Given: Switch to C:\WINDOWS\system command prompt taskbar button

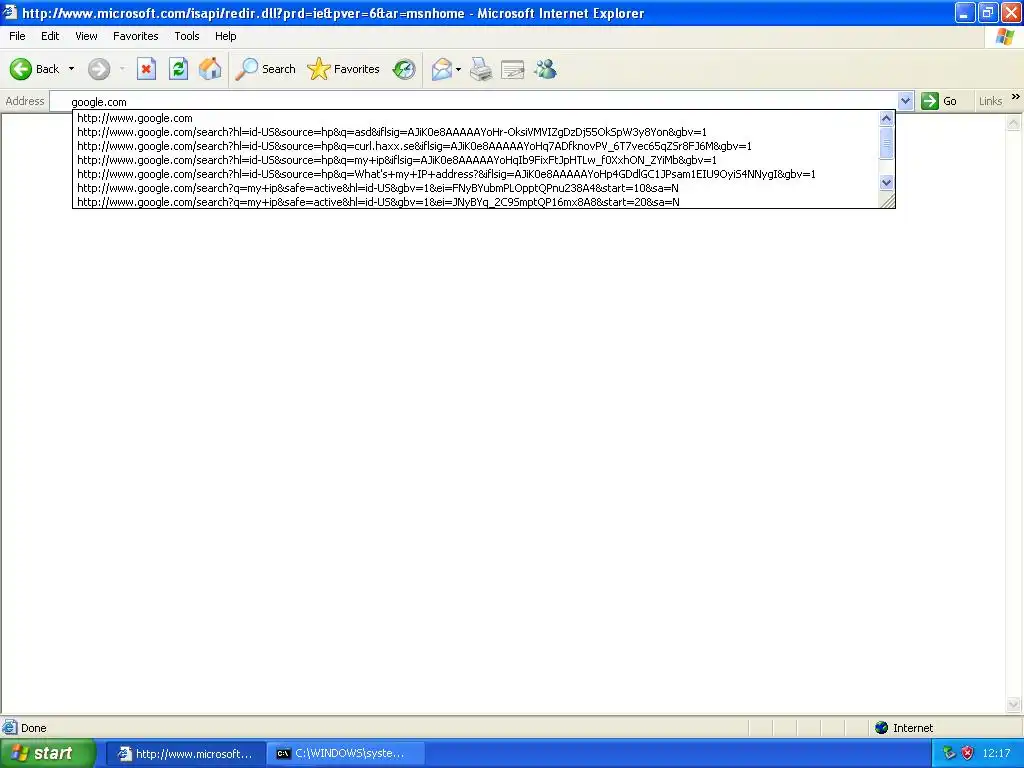Looking at the screenshot, I should 345,754.
